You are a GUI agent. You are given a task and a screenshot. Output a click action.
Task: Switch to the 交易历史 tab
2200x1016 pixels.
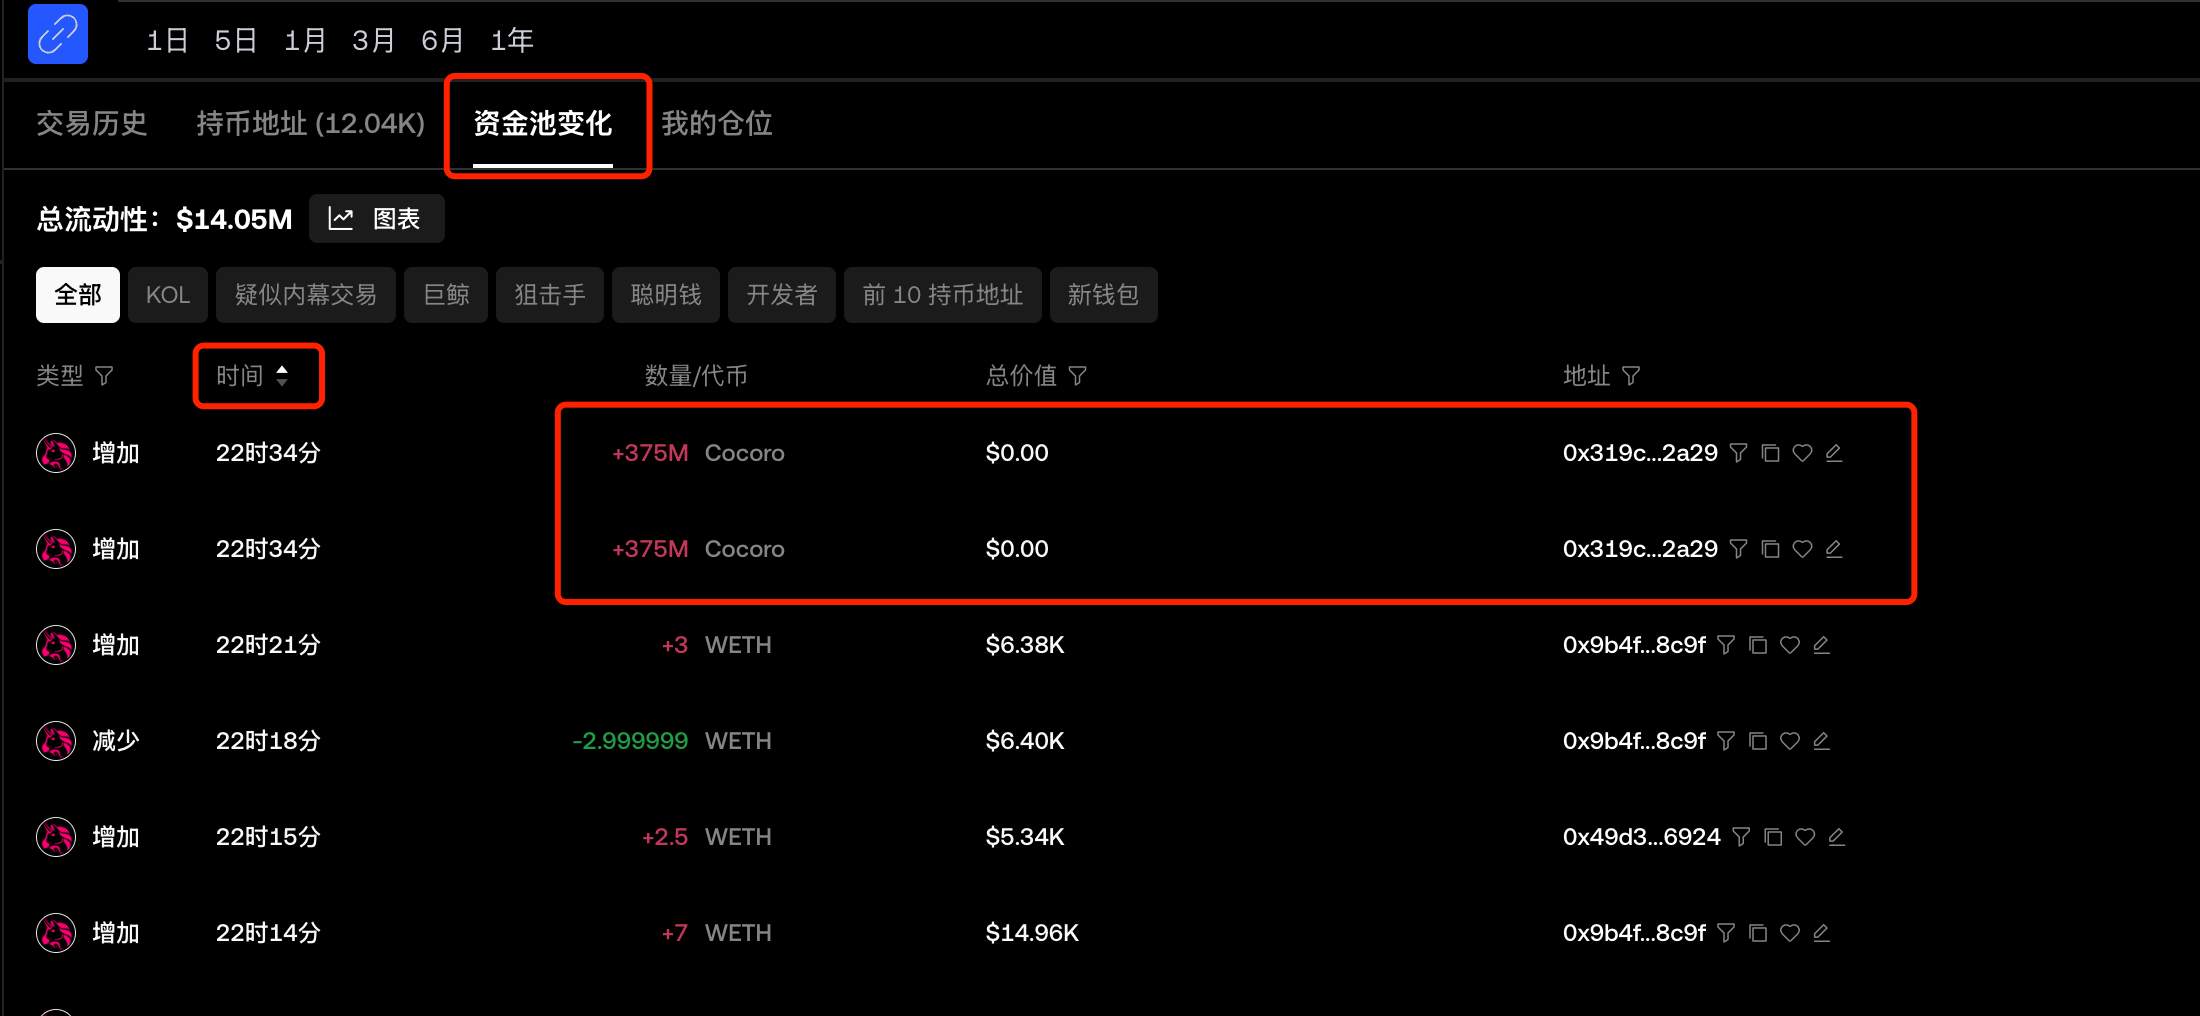pos(92,124)
